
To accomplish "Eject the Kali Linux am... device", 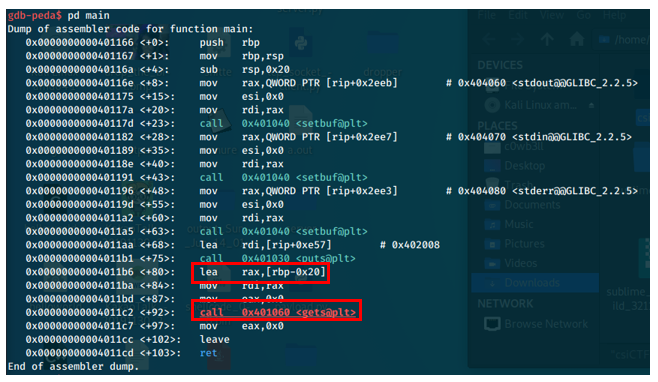I will (591, 105).
